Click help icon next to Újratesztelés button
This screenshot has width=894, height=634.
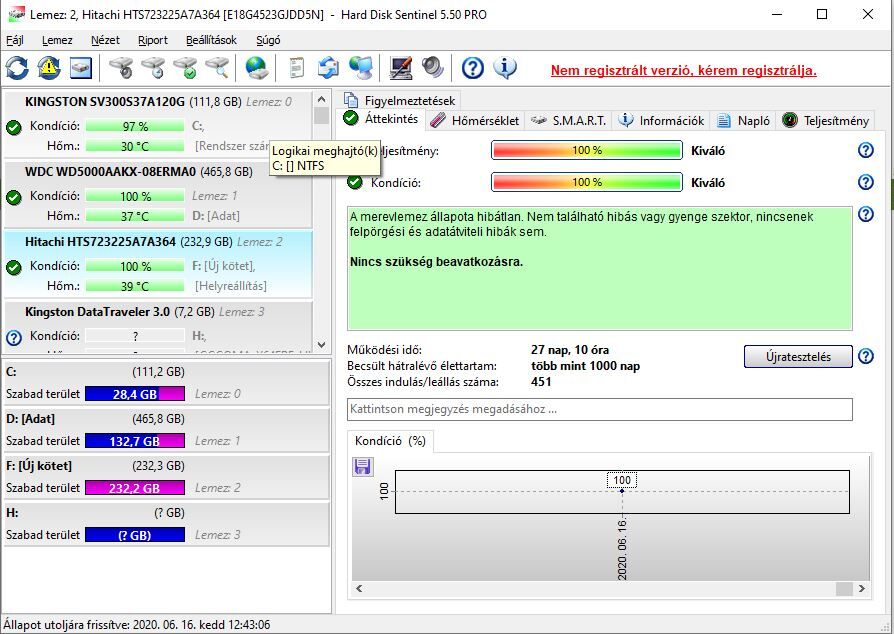pyautogui.click(x=865, y=356)
